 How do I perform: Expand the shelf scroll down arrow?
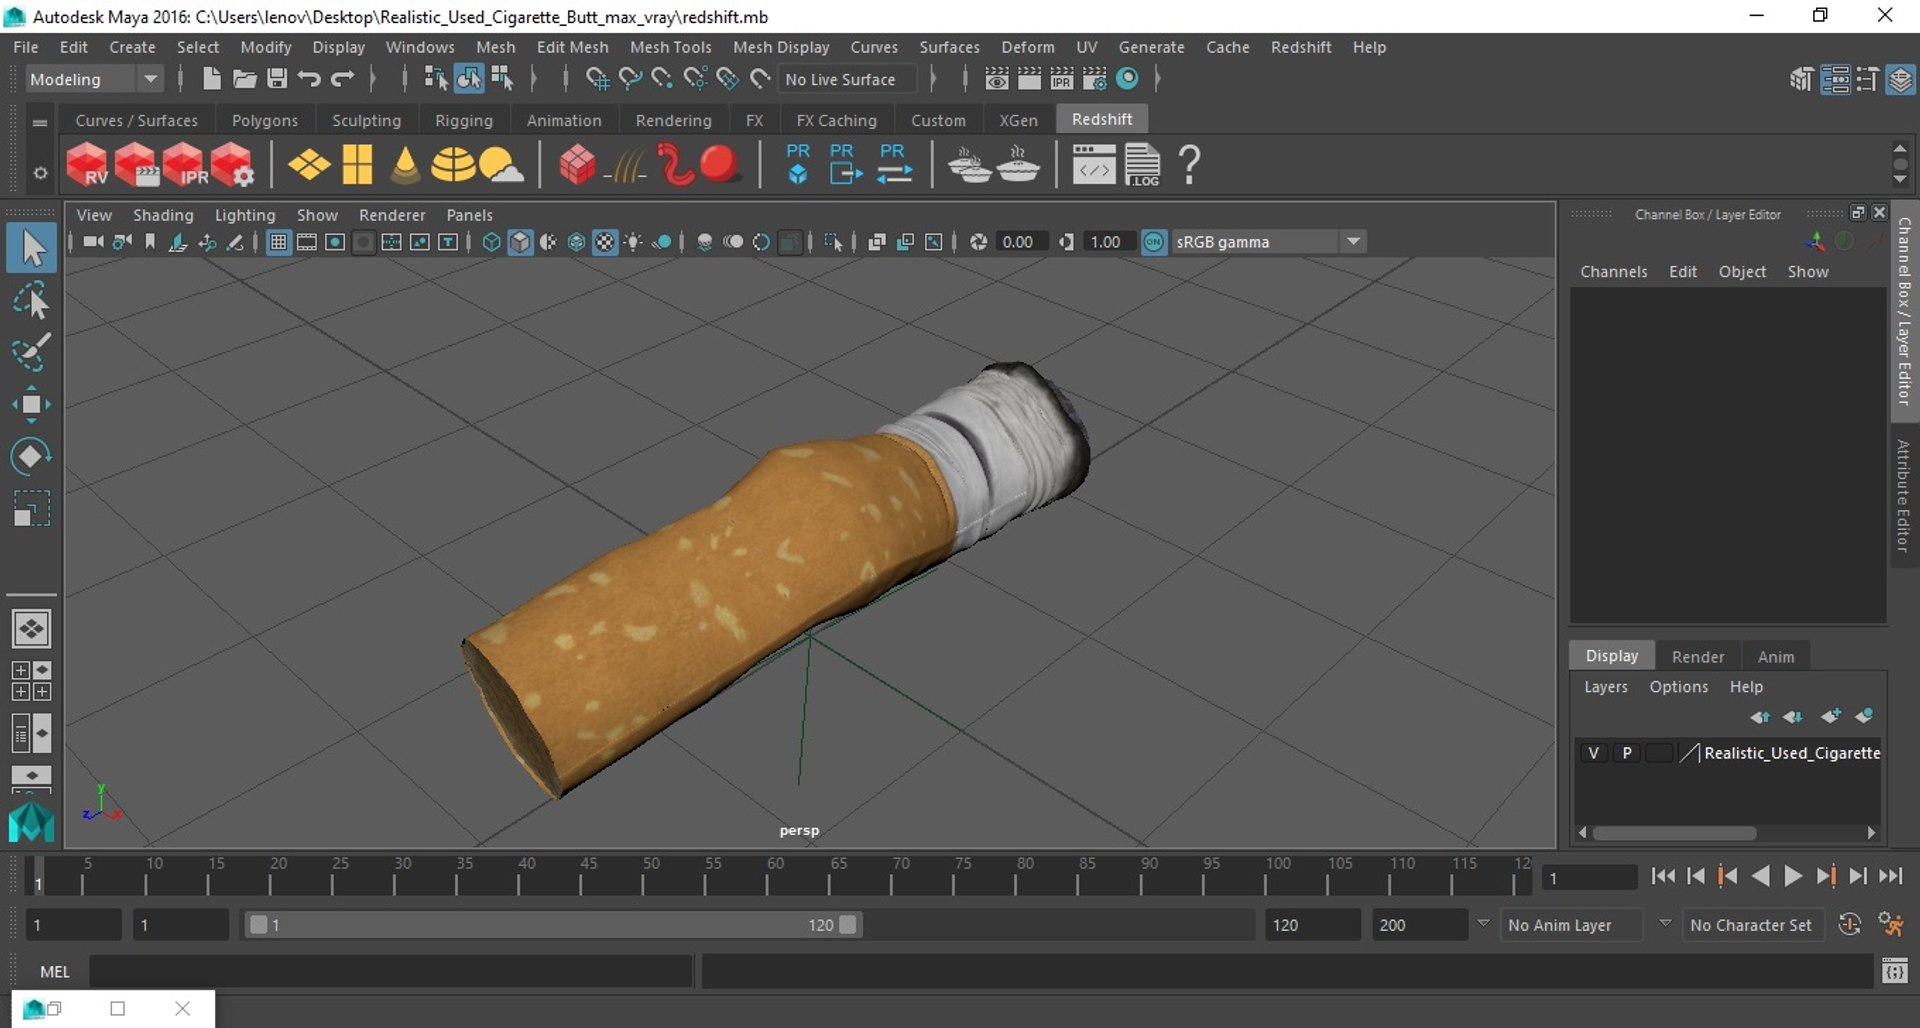pyautogui.click(x=1900, y=181)
